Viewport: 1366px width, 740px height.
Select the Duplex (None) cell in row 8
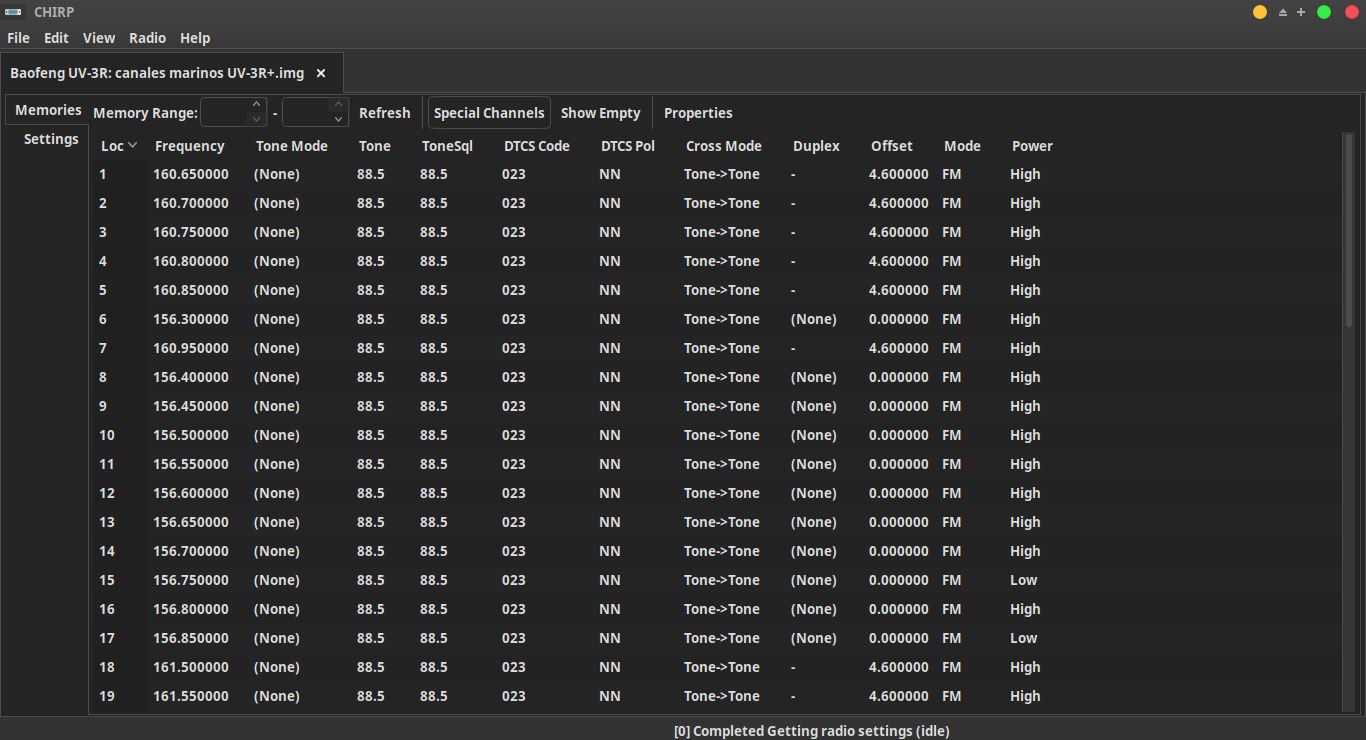[x=814, y=377]
